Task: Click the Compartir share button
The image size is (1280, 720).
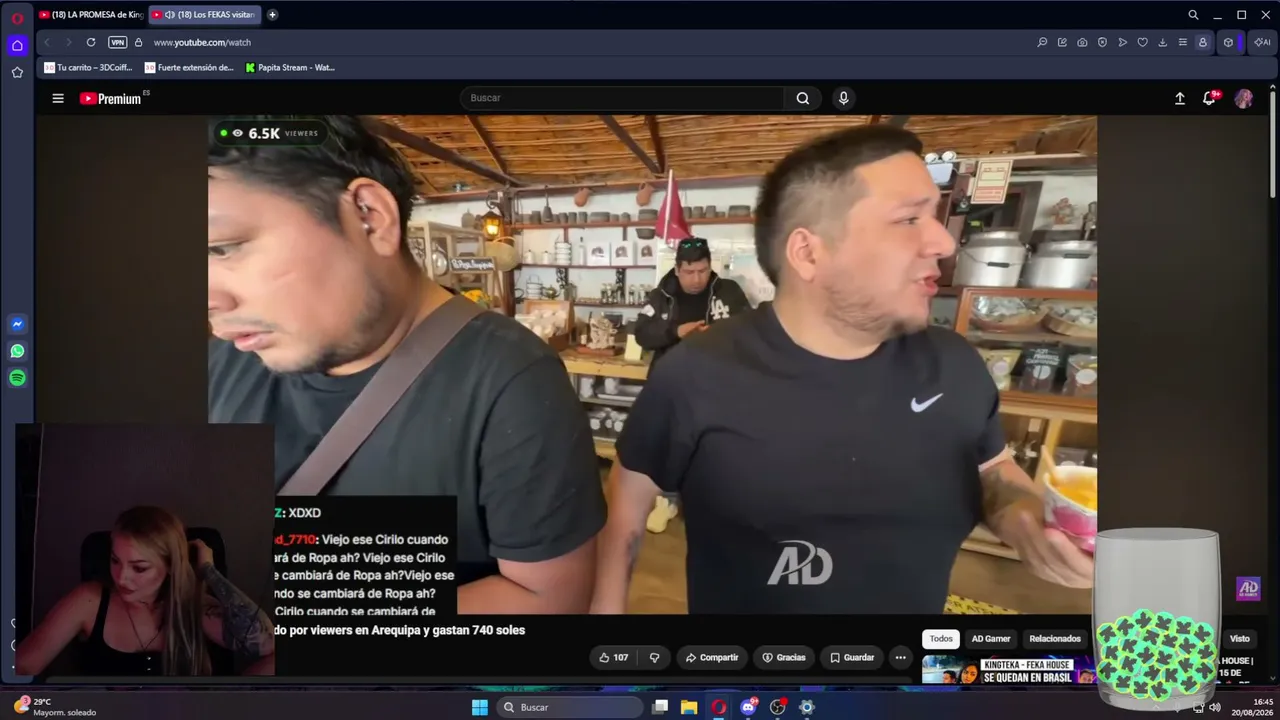Action: [711, 657]
